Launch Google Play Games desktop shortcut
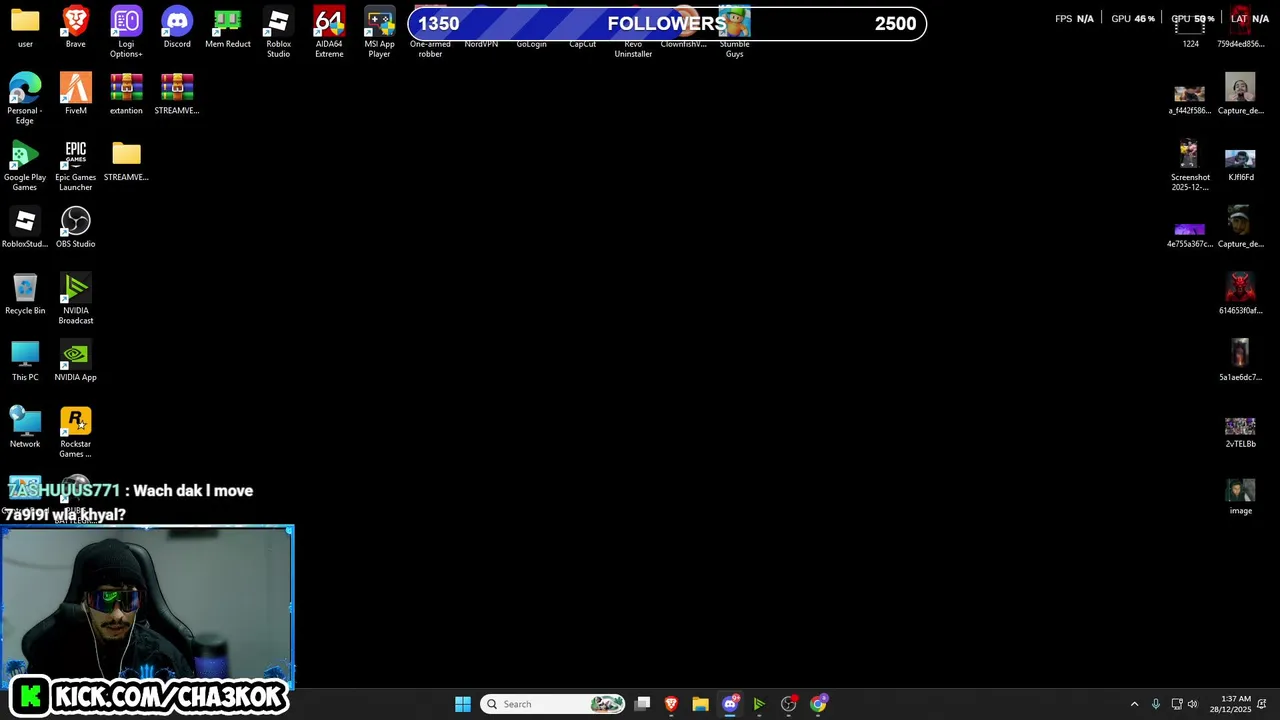This screenshot has height=720, width=1280. pyautogui.click(x=25, y=165)
